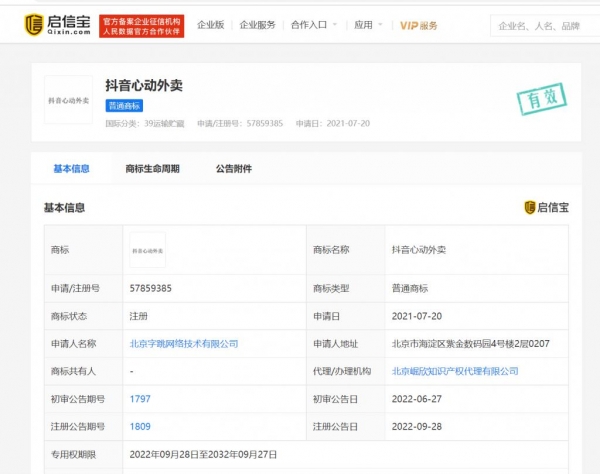Open the 北京崛欣知识产权代理有限公司 agency link
This screenshot has height=474, width=600.
[x=455, y=371]
